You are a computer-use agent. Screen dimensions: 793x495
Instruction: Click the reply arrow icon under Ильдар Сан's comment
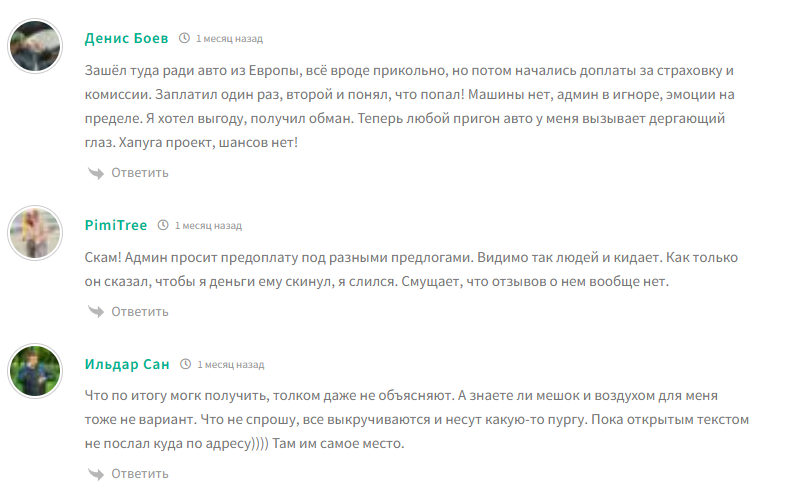pos(96,473)
